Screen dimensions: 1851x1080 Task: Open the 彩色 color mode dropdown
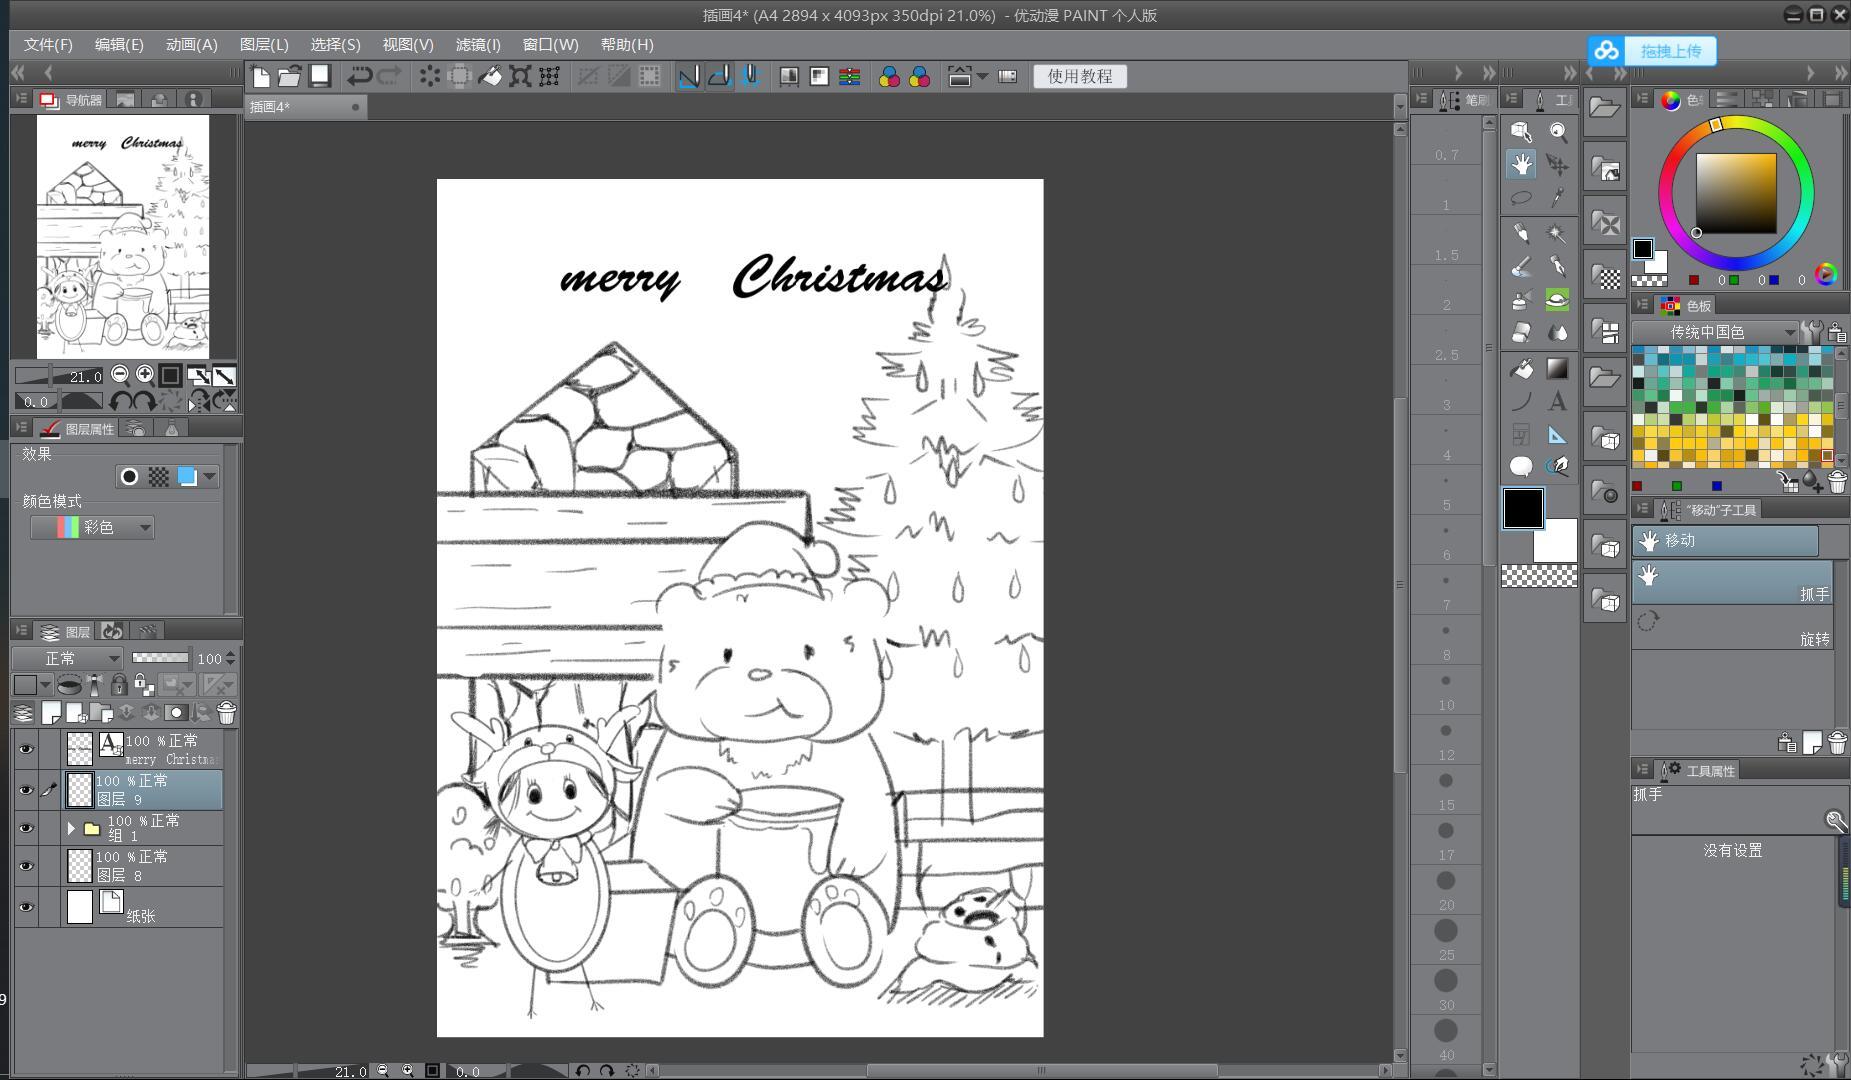(92, 527)
